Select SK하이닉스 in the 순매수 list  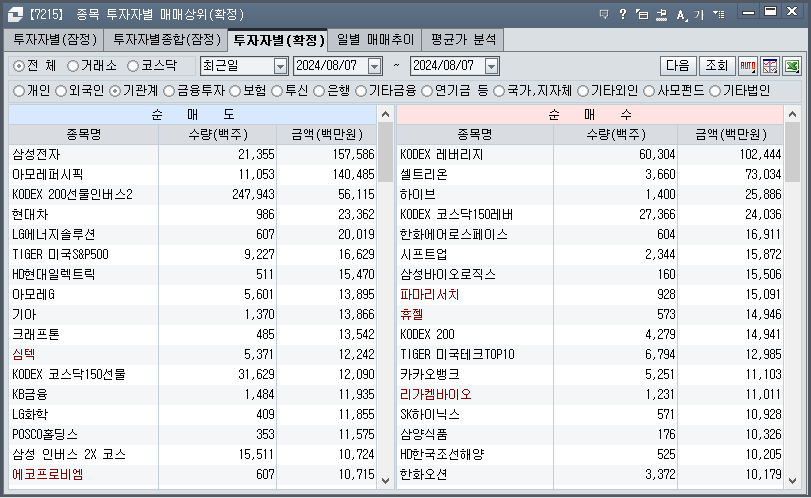pyautogui.click(x=430, y=415)
